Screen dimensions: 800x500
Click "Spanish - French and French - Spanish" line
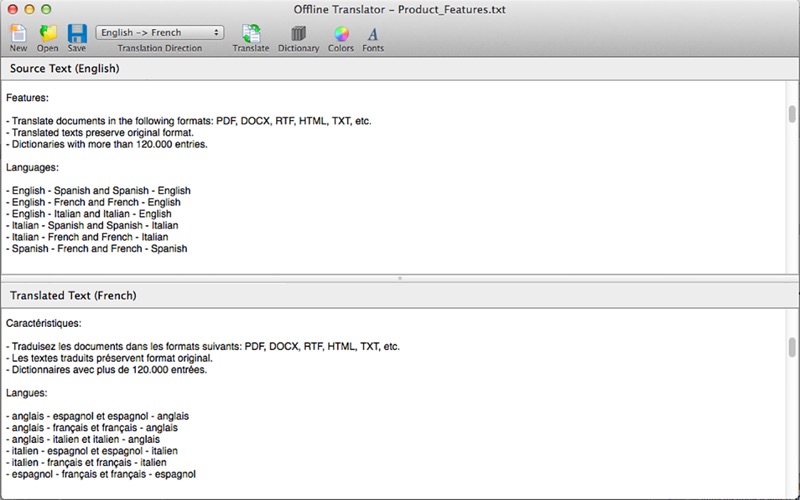coord(97,248)
